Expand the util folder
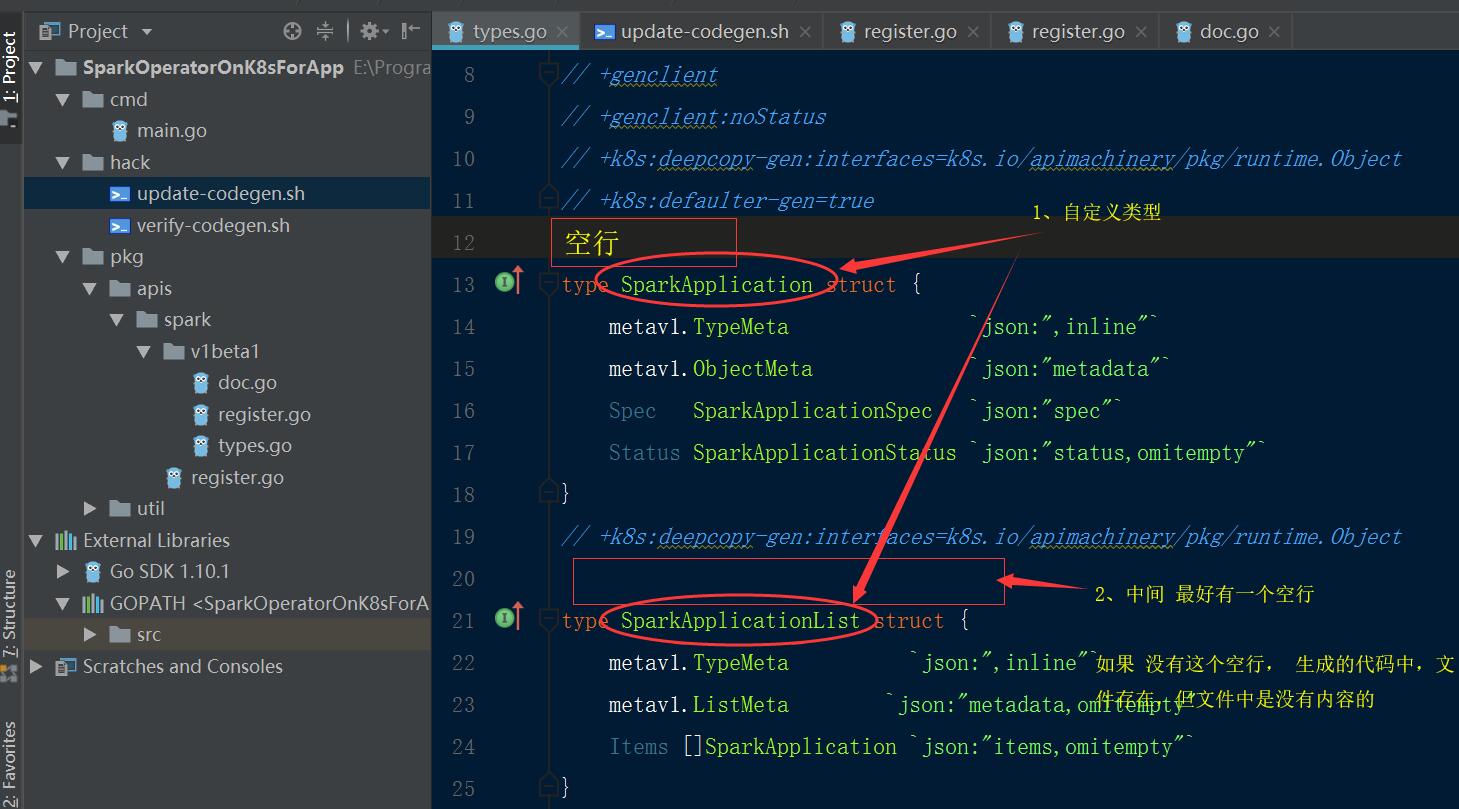Screen dimensions: 1459x809 [91, 509]
